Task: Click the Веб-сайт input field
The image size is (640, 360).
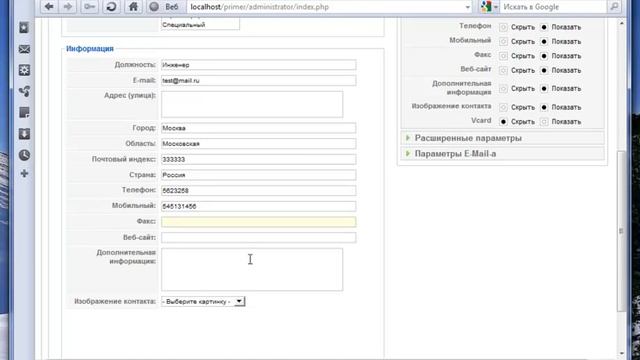Action: (x=258, y=238)
